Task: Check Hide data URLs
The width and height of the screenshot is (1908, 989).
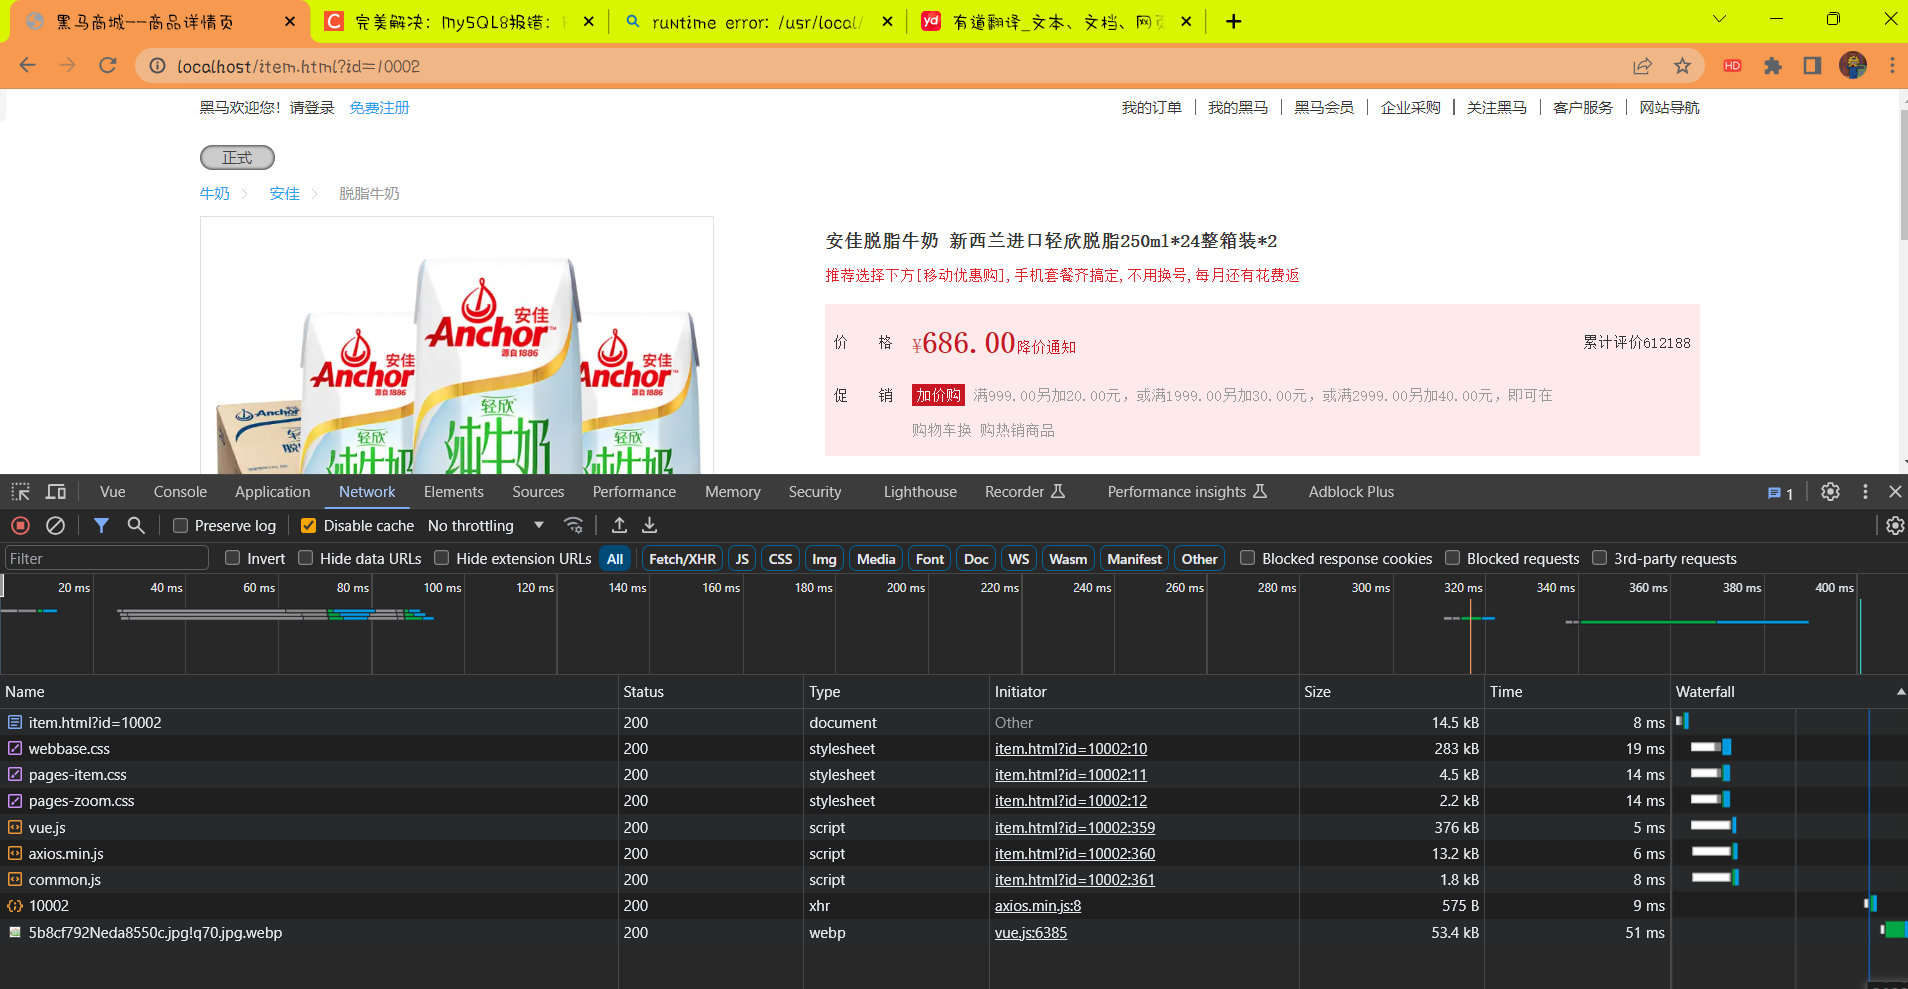Action: (x=306, y=558)
